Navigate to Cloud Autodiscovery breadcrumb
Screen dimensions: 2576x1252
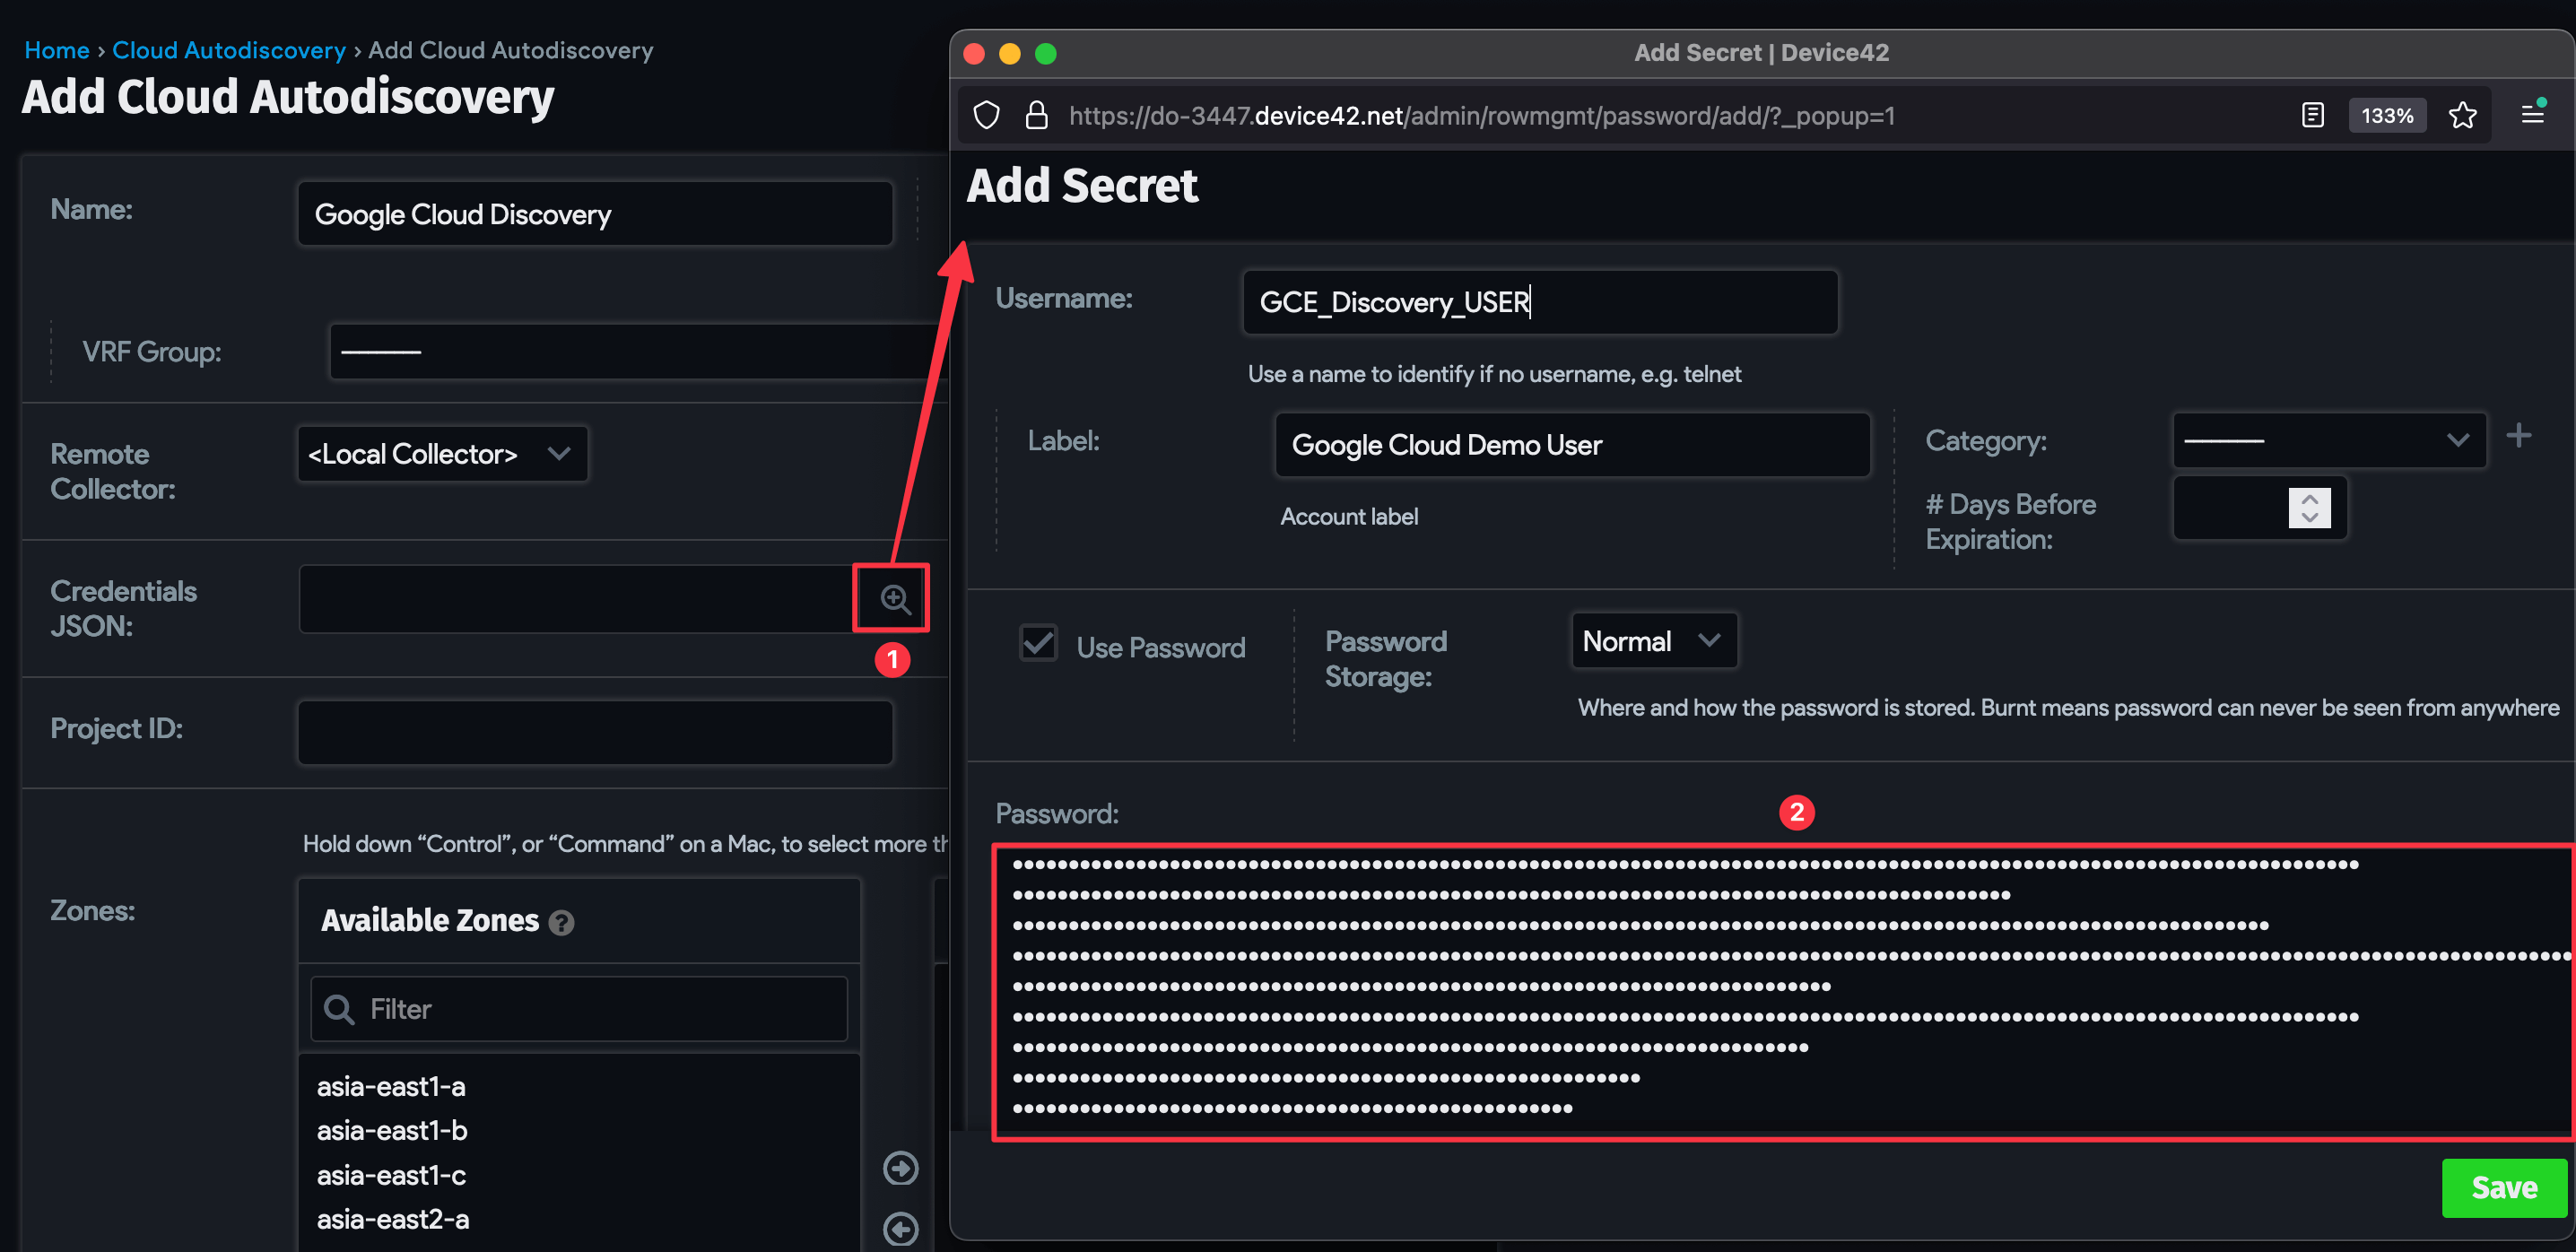click(229, 49)
